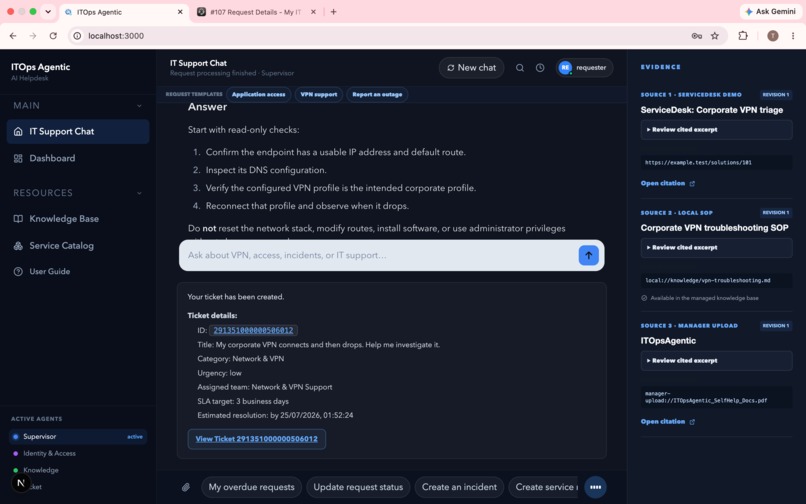Viewport: 806px width, 504px height.
Task: Click the Next.js N badge icon
Action: click(21, 483)
